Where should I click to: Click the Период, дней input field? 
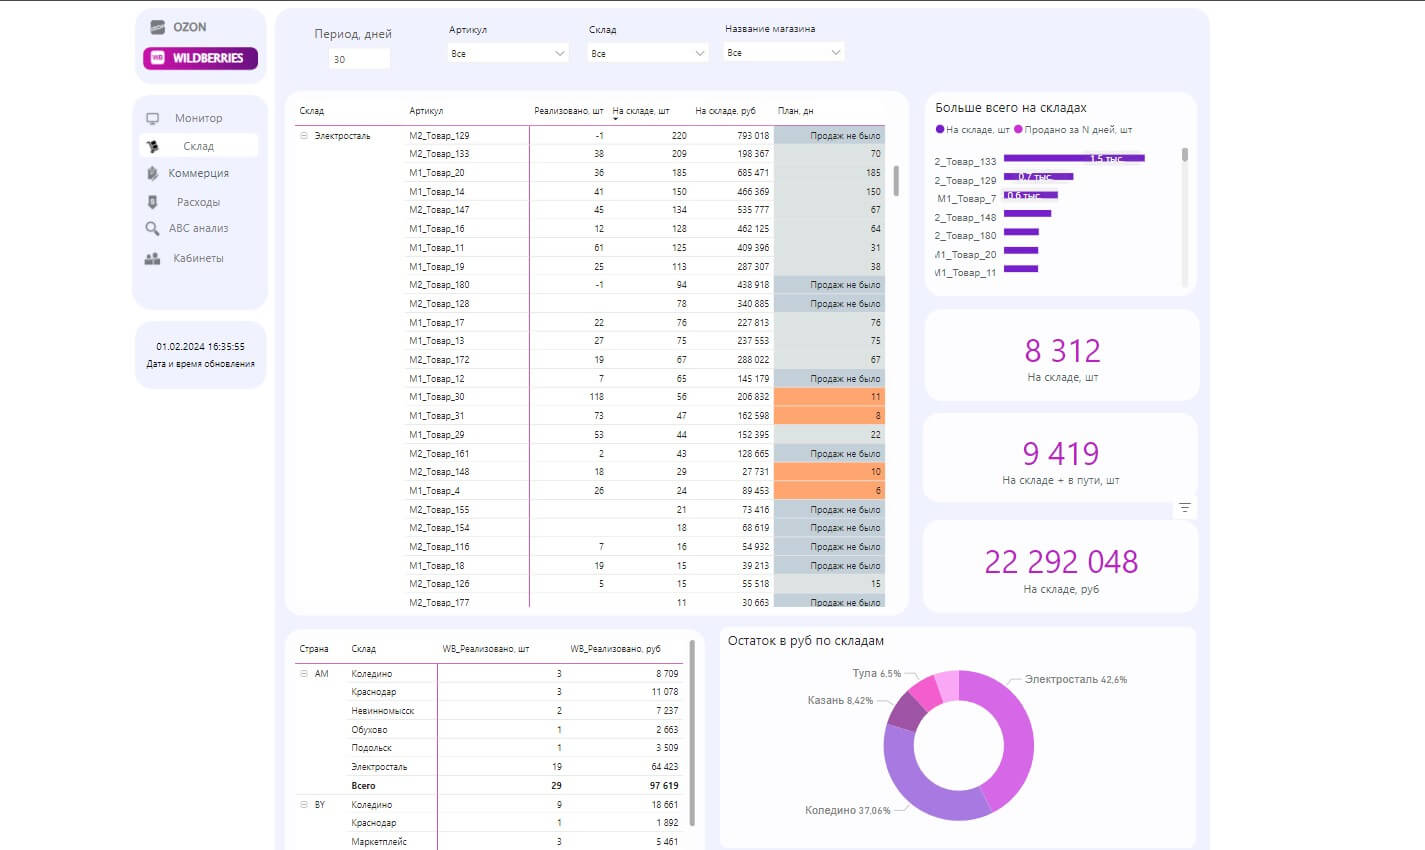(x=359, y=59)
